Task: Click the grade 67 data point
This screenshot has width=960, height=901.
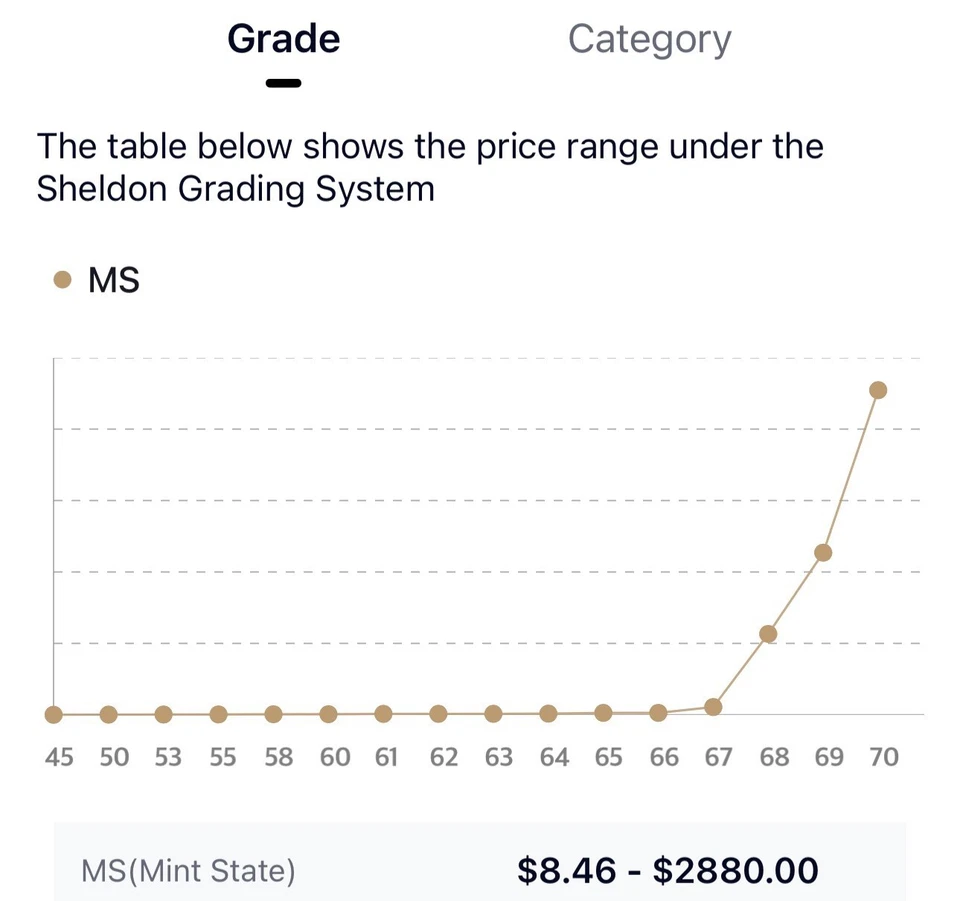Action: (713, 707)
